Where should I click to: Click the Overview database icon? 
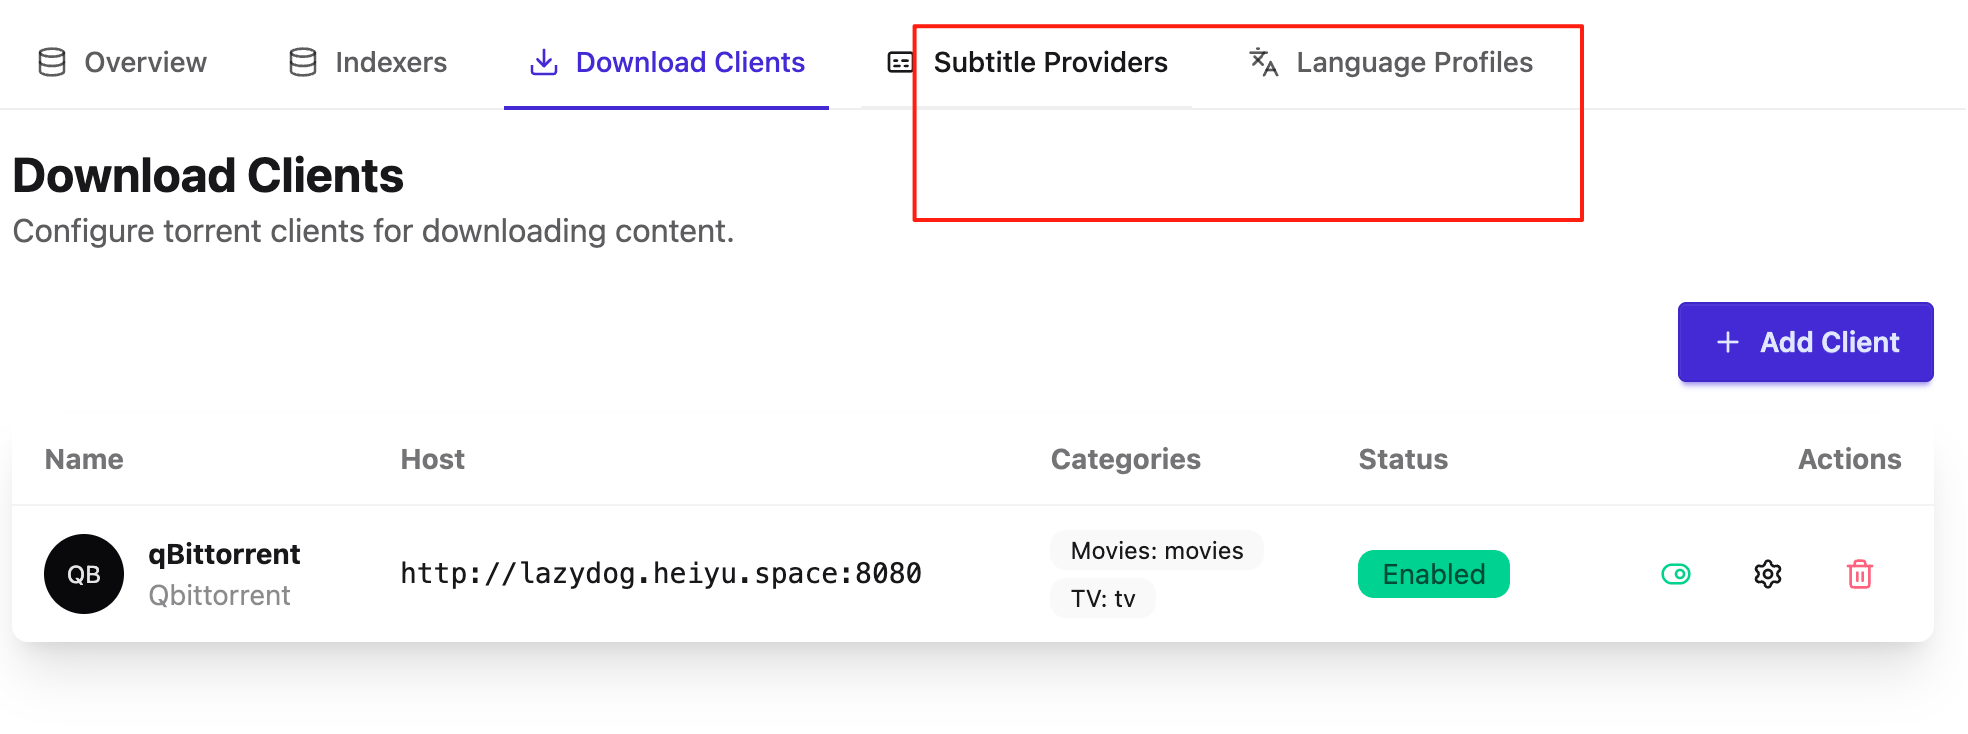coord(52,62)
